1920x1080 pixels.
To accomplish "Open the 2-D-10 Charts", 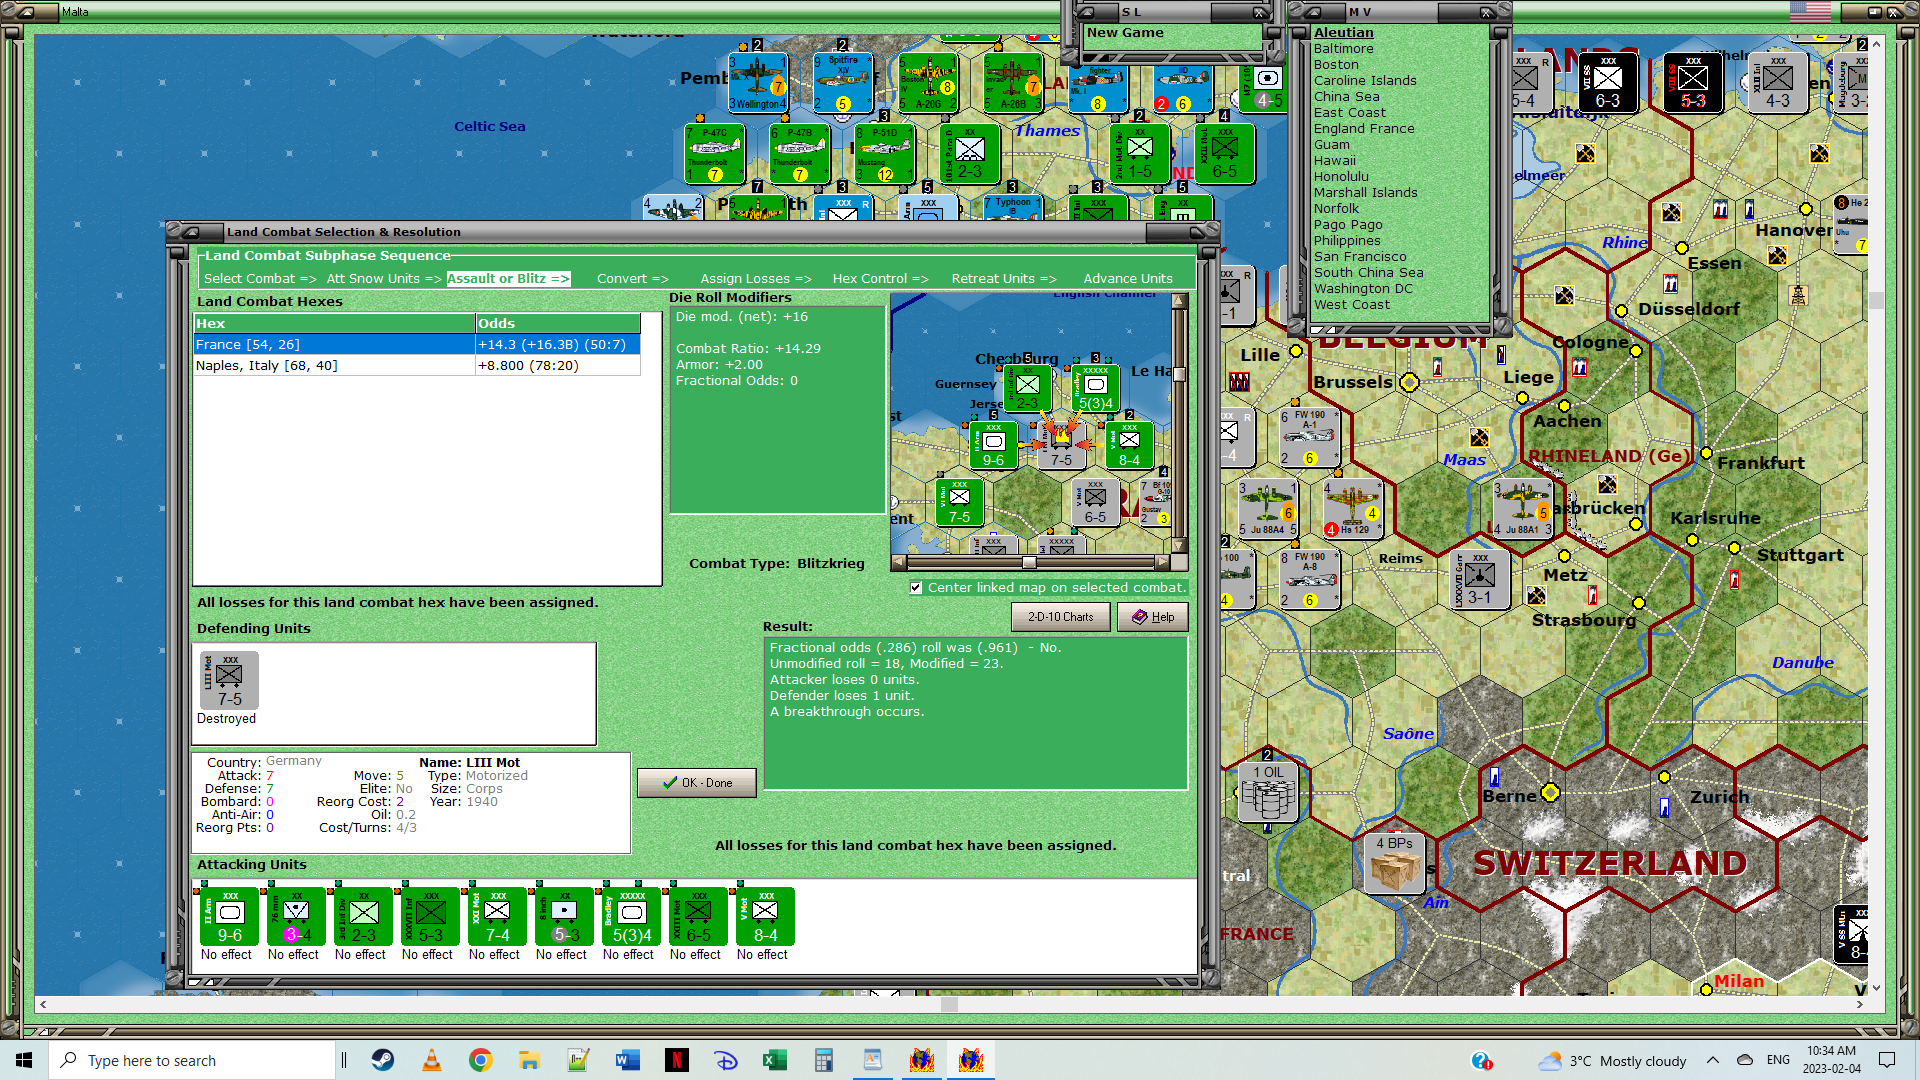I will pyautogui.click(x=1061, y=617).
